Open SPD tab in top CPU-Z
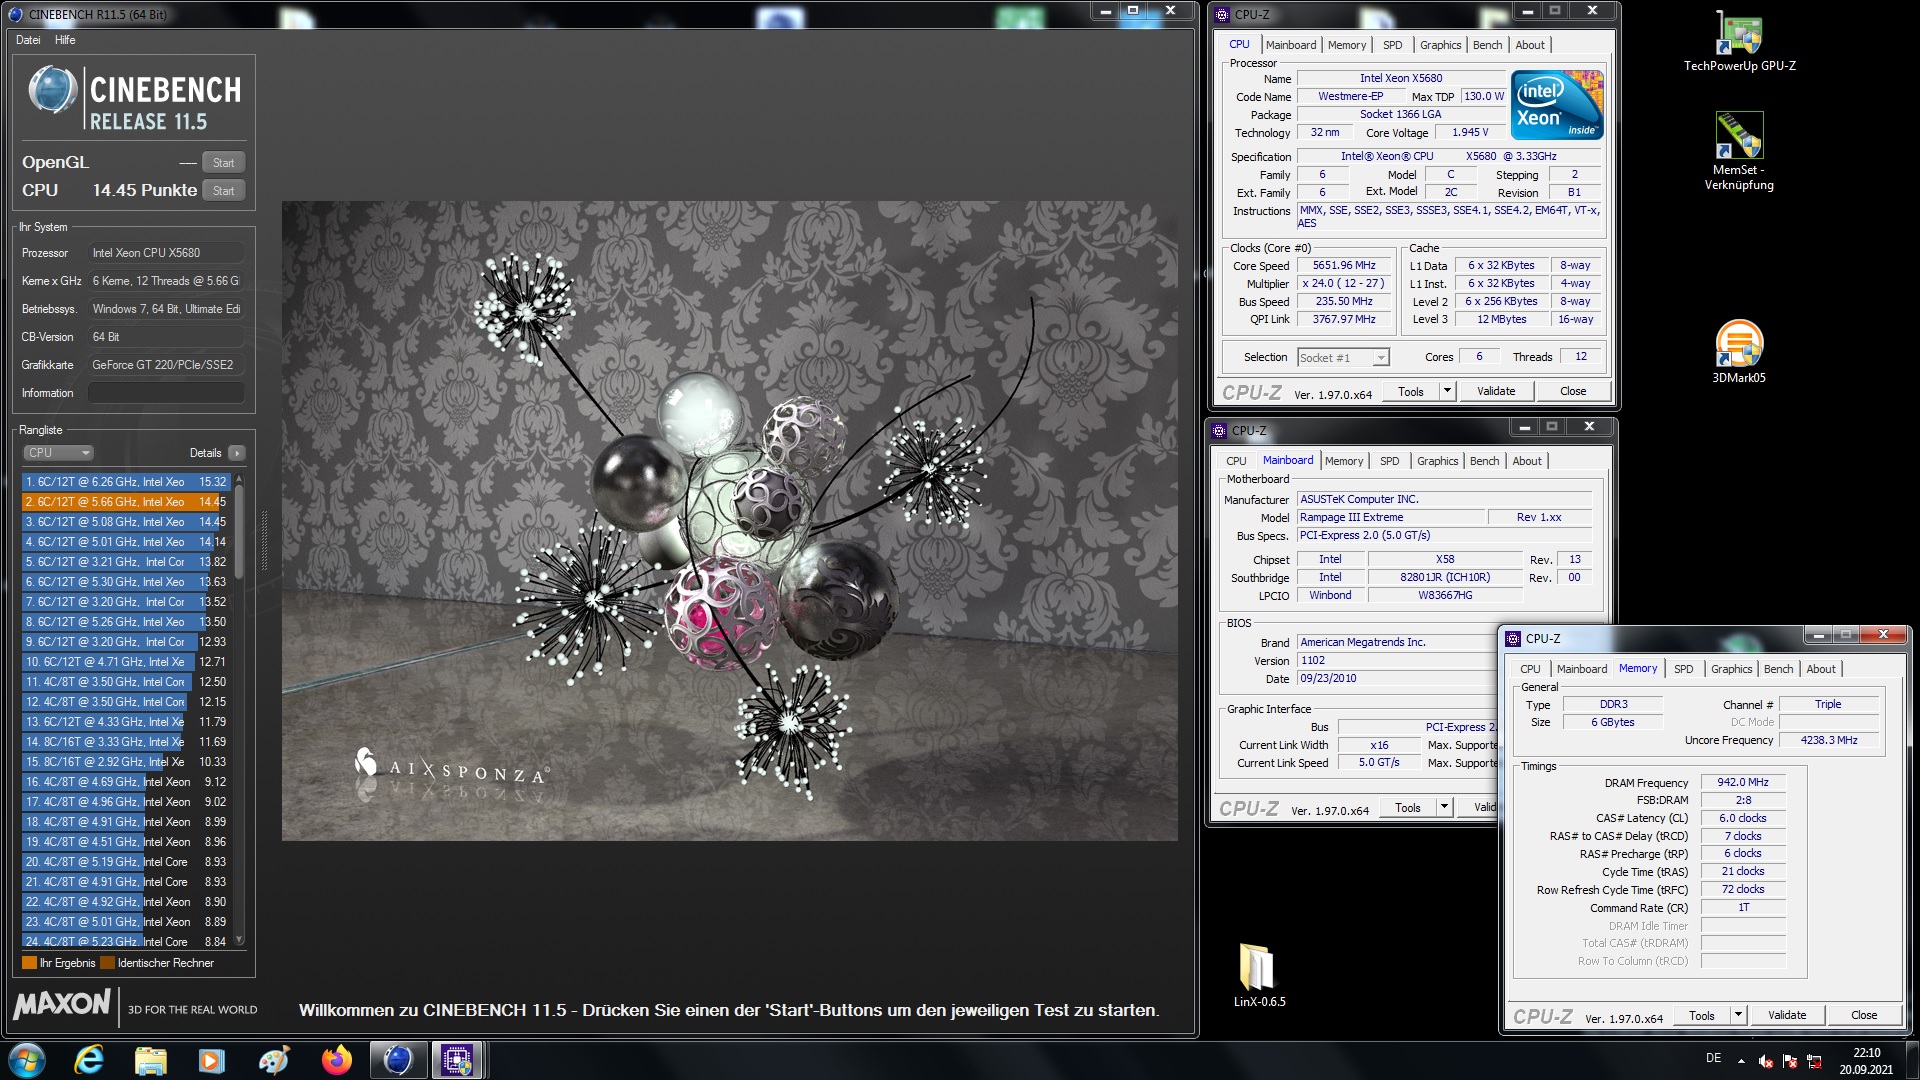The height and width of the screenshot is (1080, 1920). 1392,45
